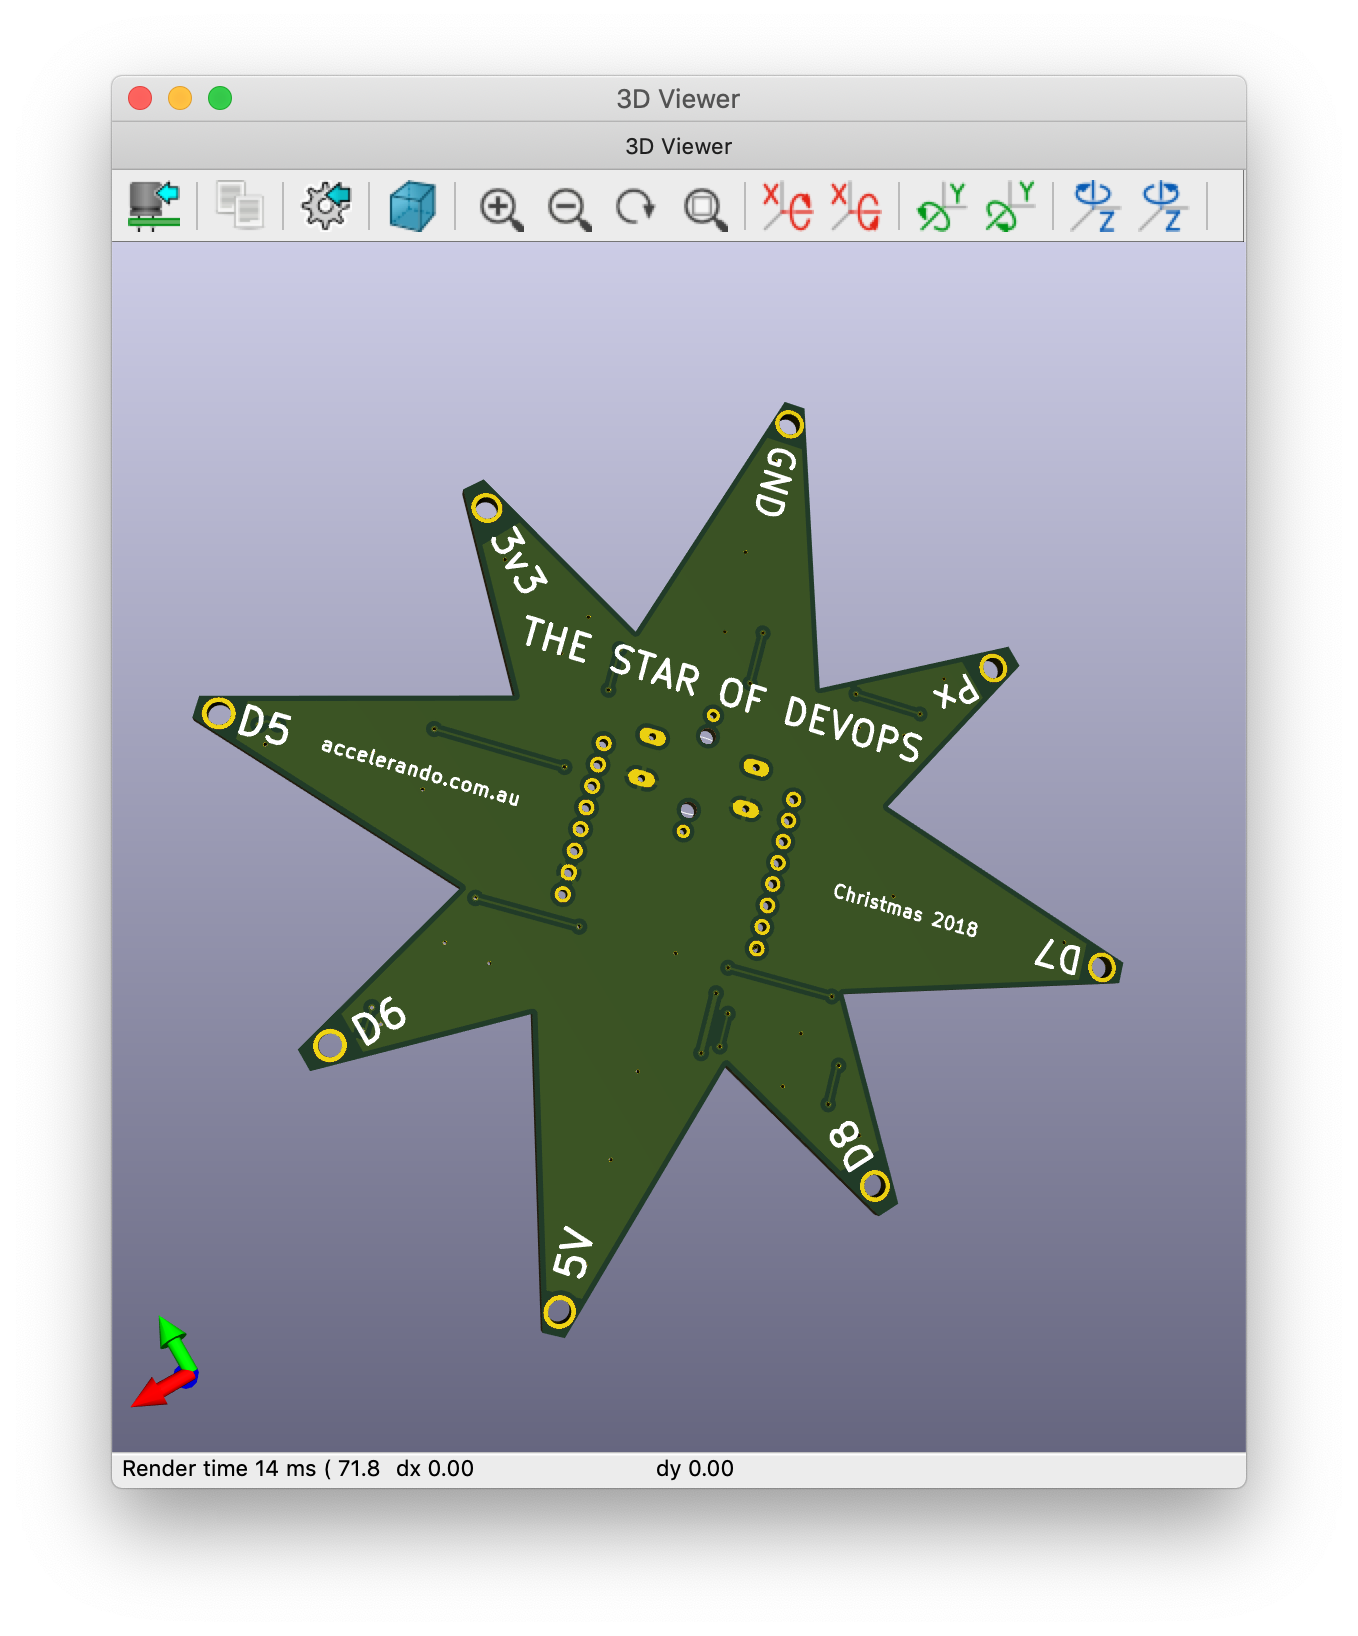Screen dimensions: 1358x1636
Task: Click the zoom in magnifier
Action: [501, 209]
